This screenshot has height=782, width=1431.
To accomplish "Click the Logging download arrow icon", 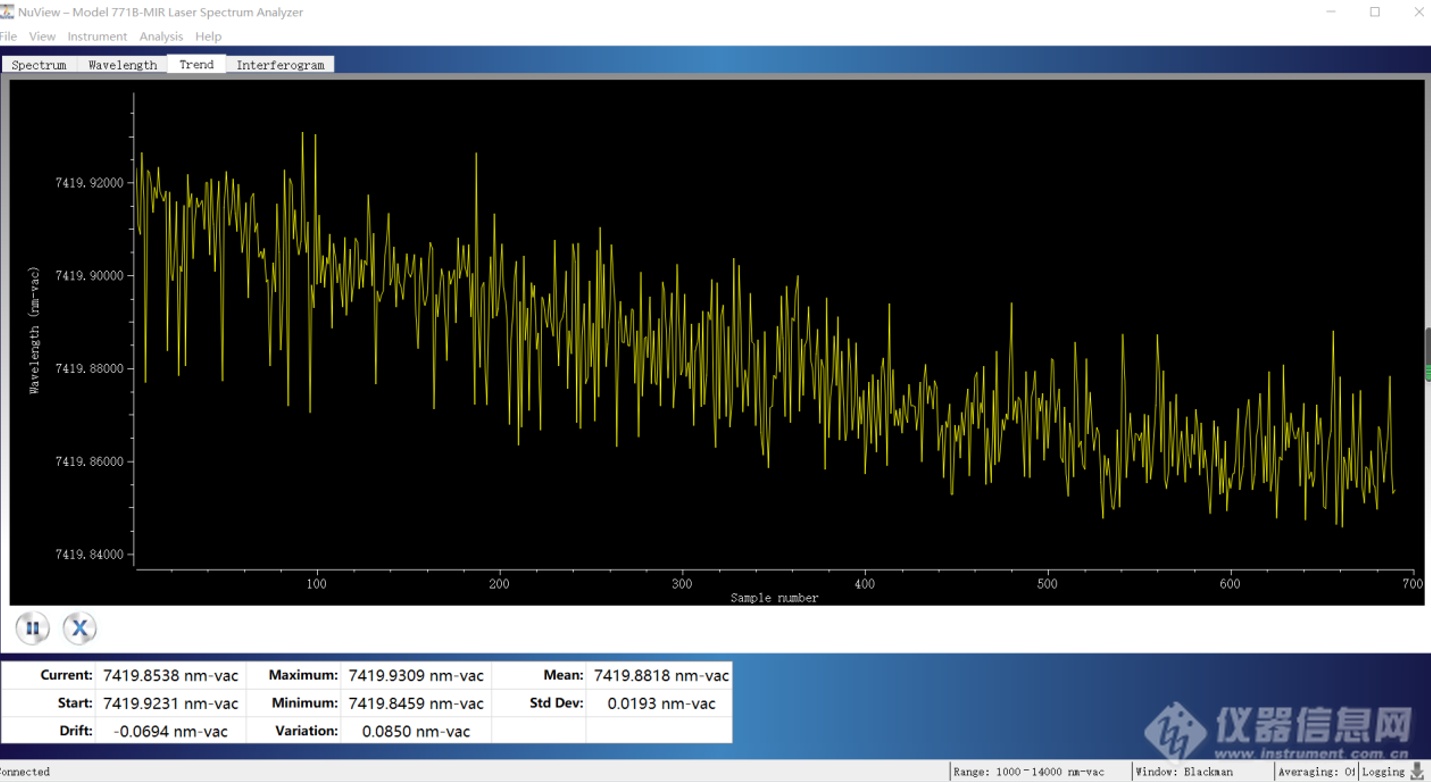I will pyautogui.click(x=1417, y=771).
